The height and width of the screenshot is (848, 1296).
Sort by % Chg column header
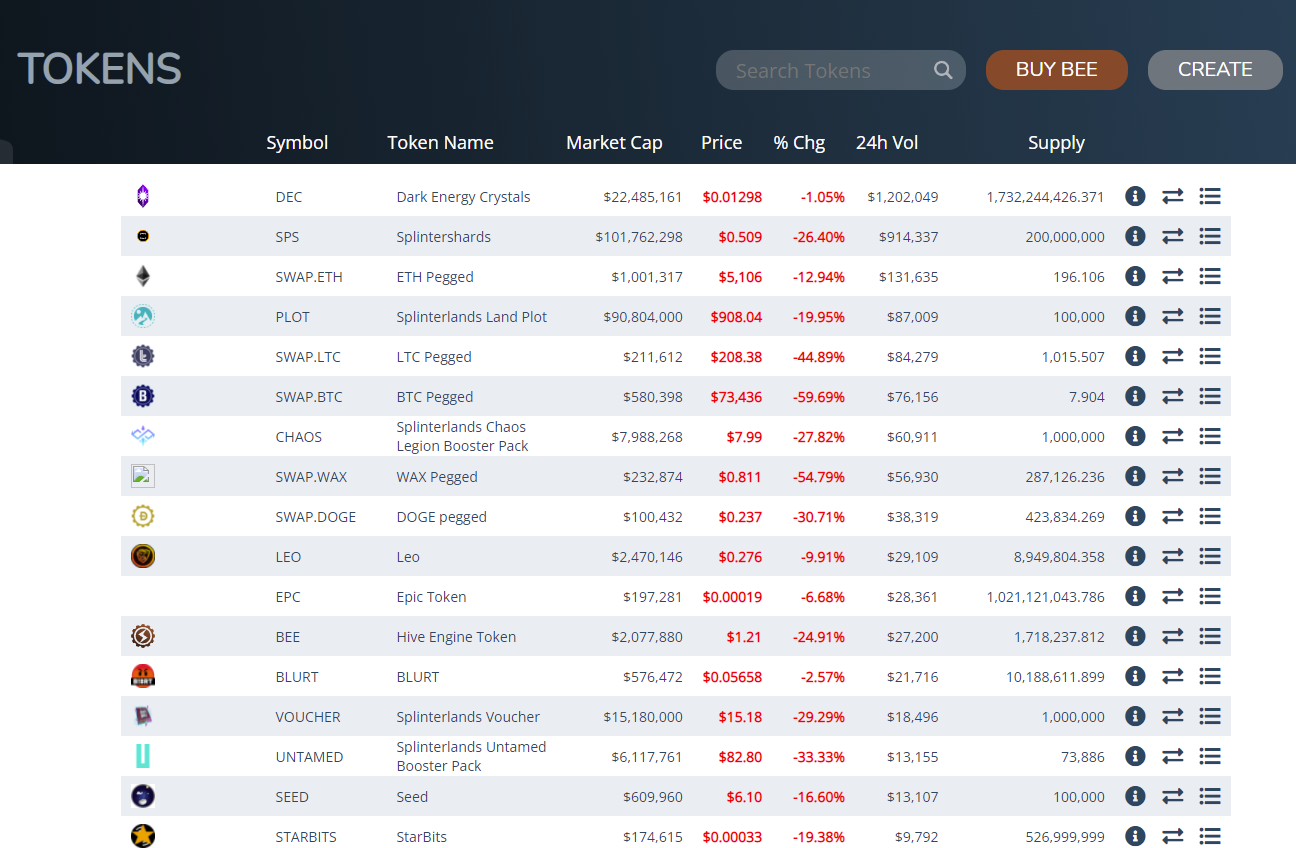(799, 143)
